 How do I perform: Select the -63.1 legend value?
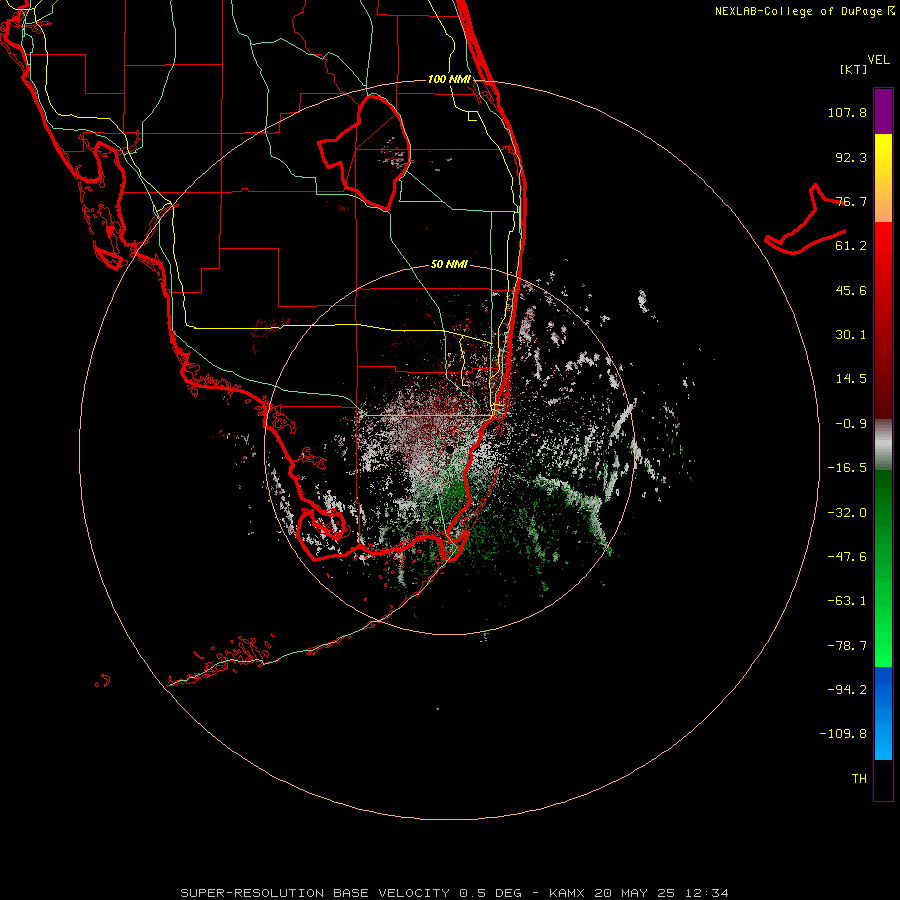coord(847,601)
